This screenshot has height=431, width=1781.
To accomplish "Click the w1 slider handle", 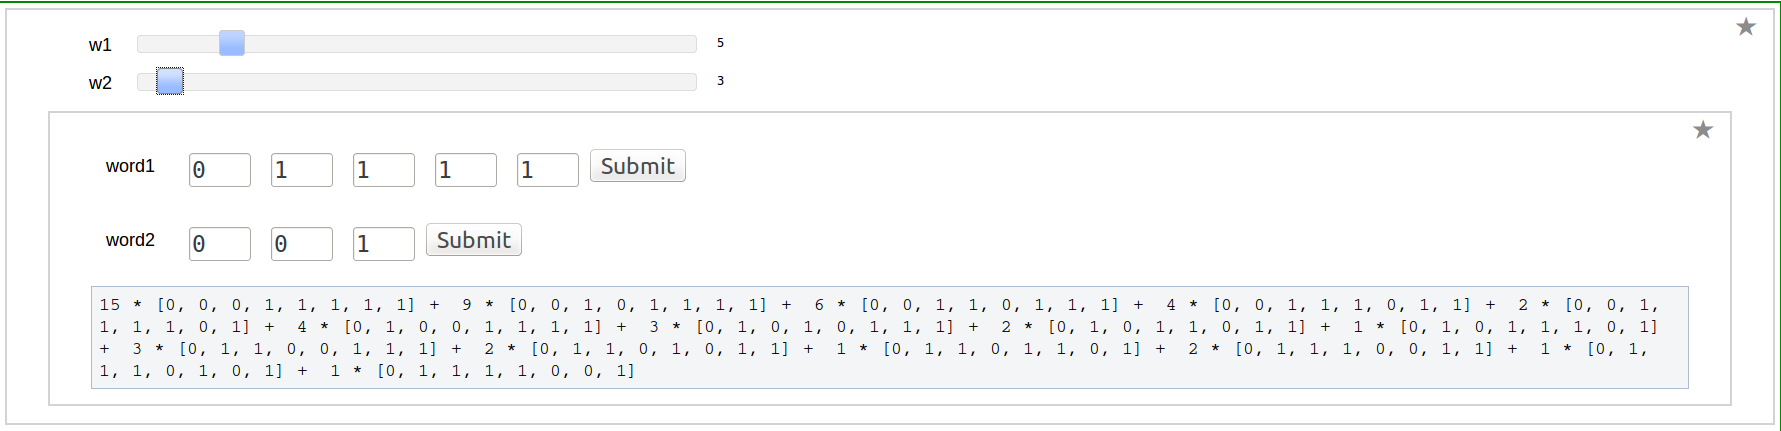I will point(232,43).
